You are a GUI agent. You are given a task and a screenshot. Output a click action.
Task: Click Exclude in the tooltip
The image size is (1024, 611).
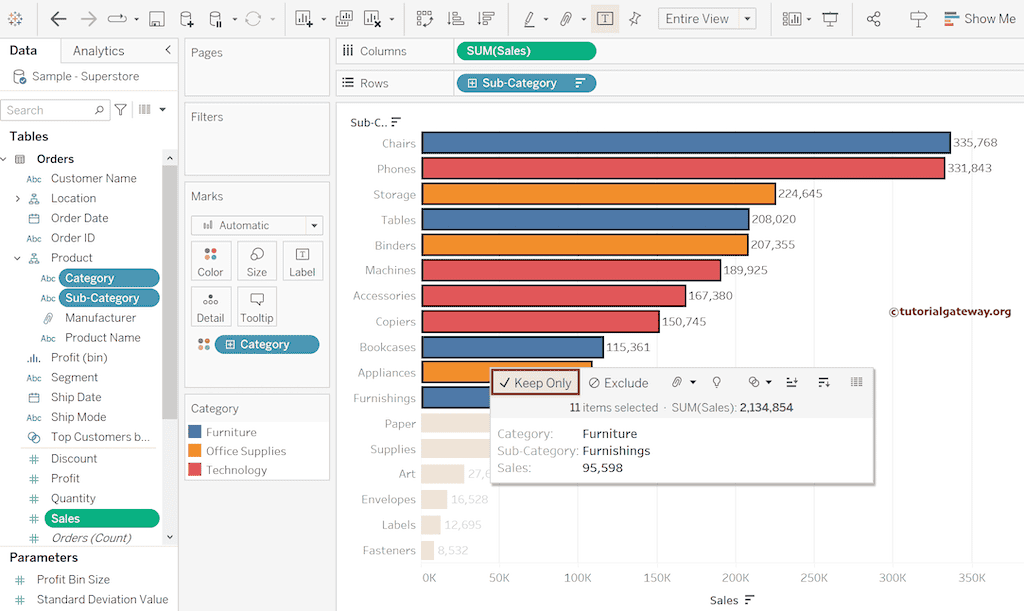pyautogui.click(x=618, y=382)
